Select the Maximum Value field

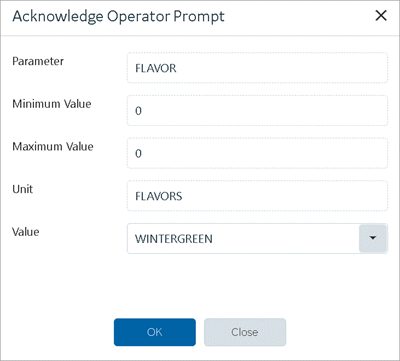[257, 153]
